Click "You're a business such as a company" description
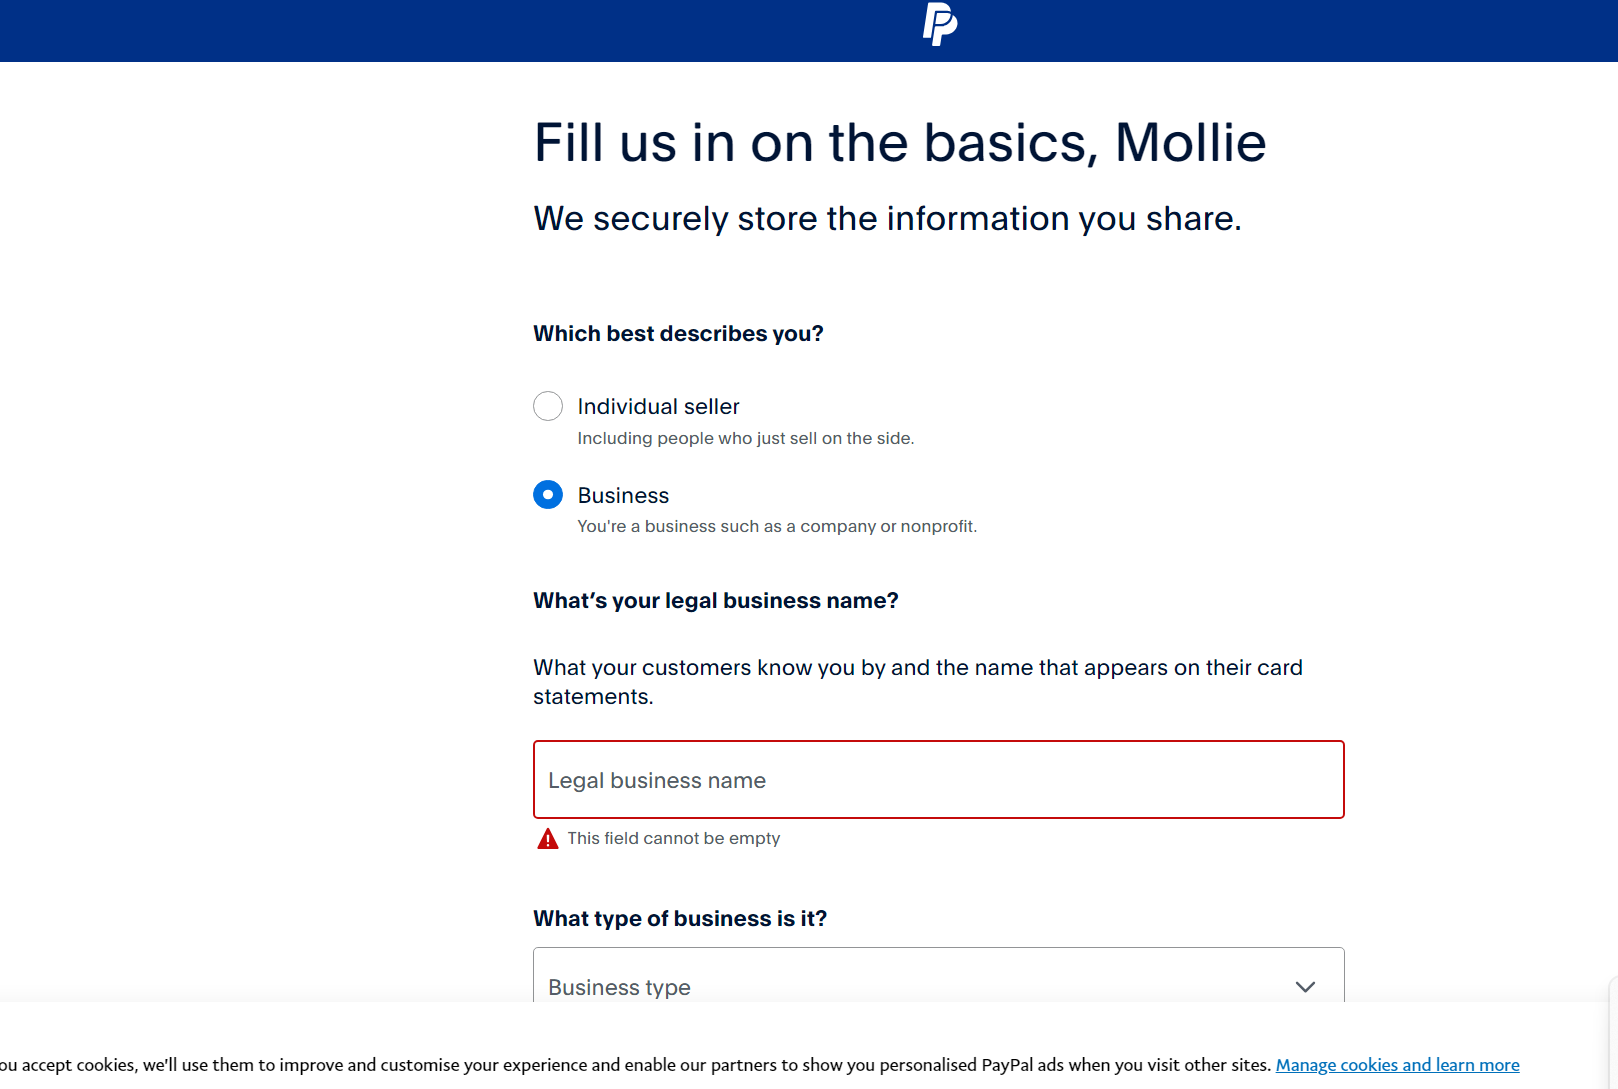Viewport: 1618px width, 1089px height. click(x=776, y=527)
